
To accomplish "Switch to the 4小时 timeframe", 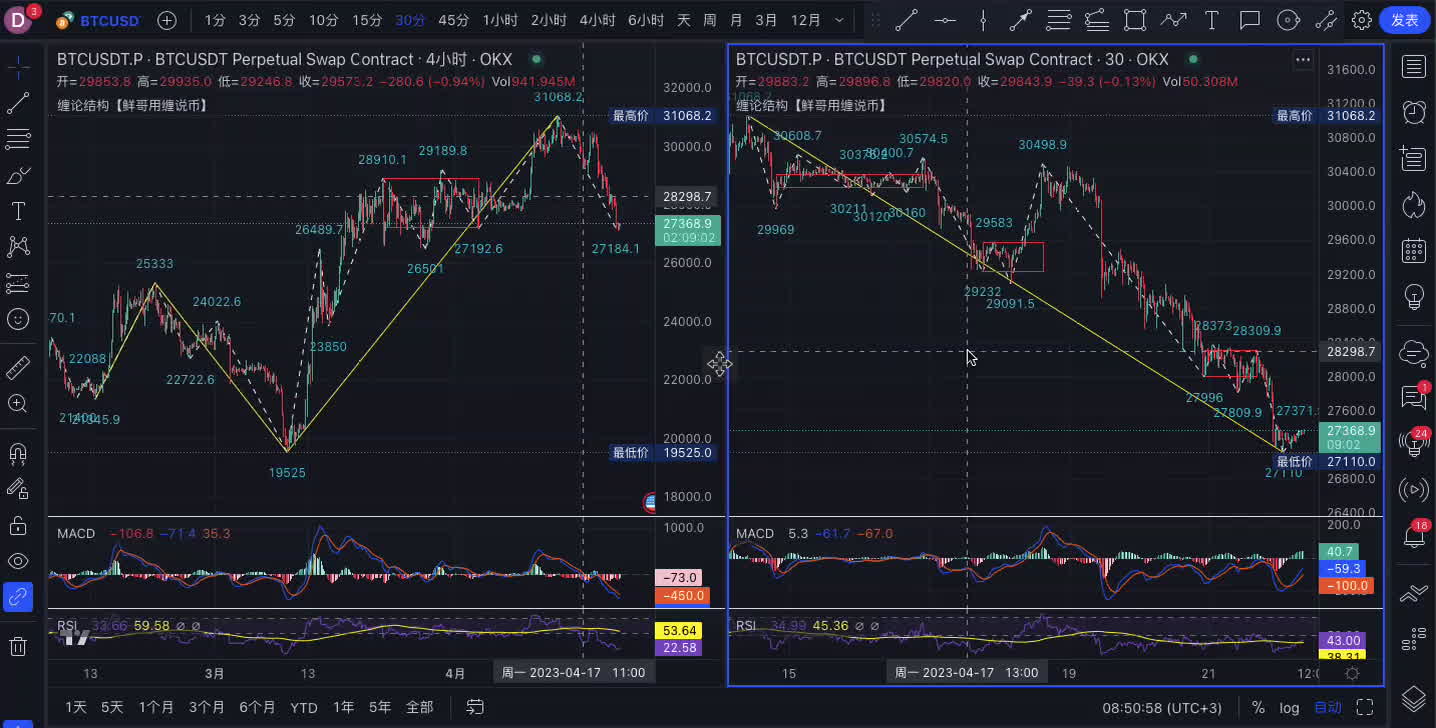I will pos(596,20).
